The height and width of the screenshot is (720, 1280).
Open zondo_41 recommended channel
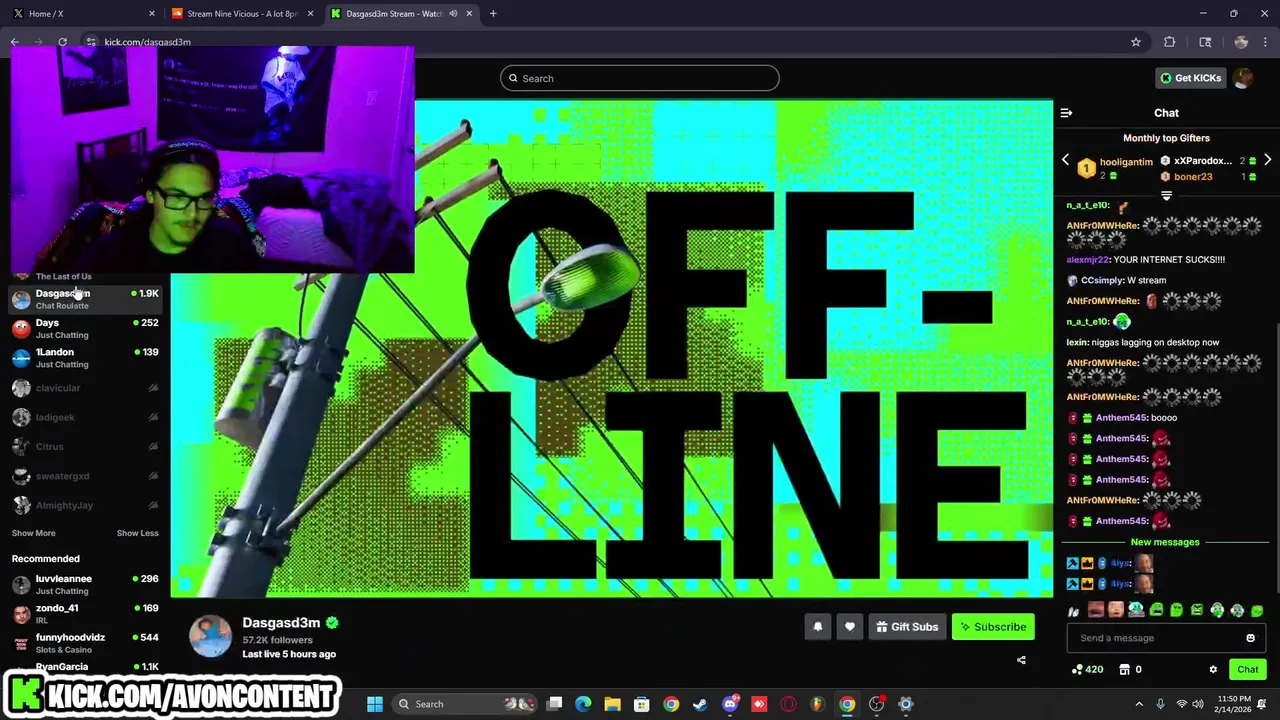click(85, 613)
